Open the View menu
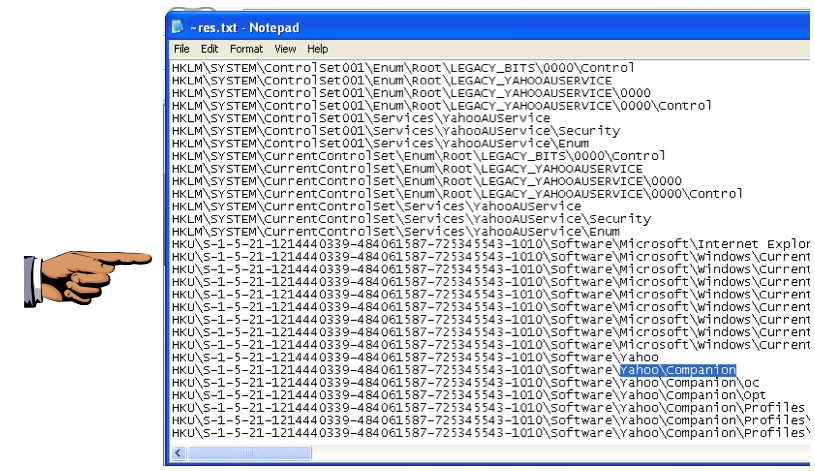This screenshot has height=471, width=815. click(285, 49)
